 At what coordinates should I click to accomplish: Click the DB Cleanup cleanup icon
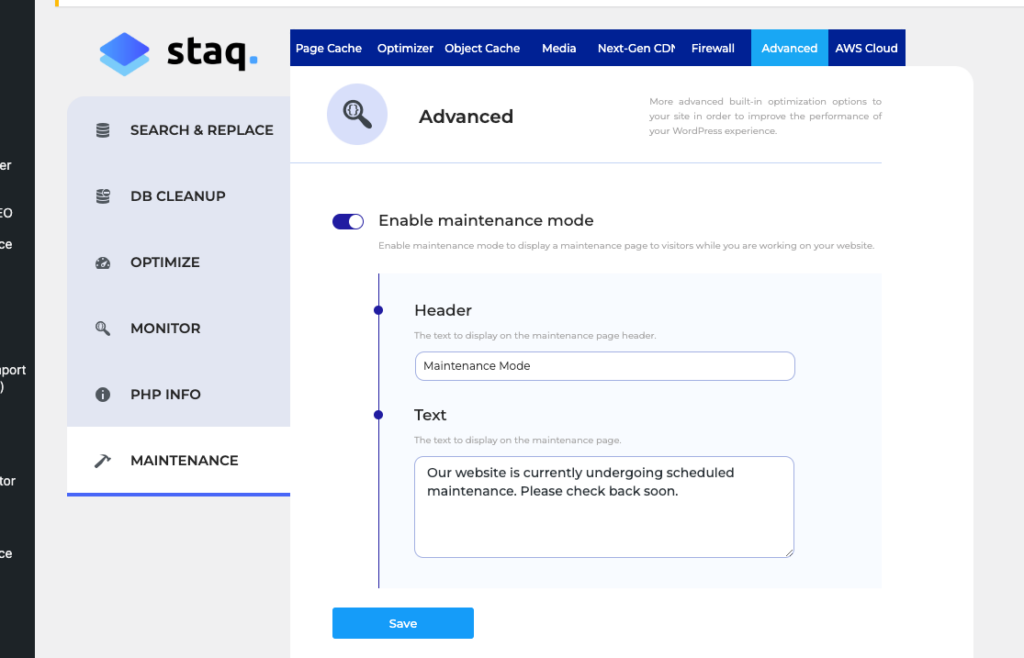[x=102, y=196]
